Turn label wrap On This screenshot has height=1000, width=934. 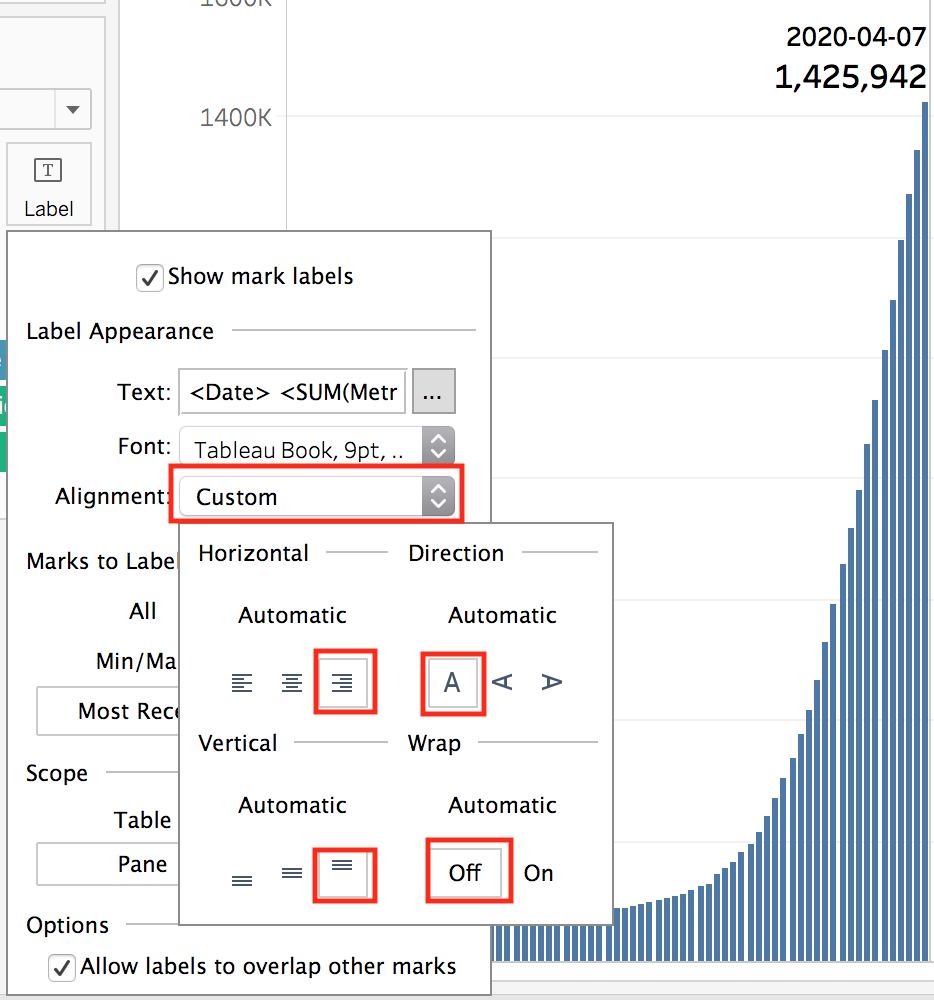(538, 873)
